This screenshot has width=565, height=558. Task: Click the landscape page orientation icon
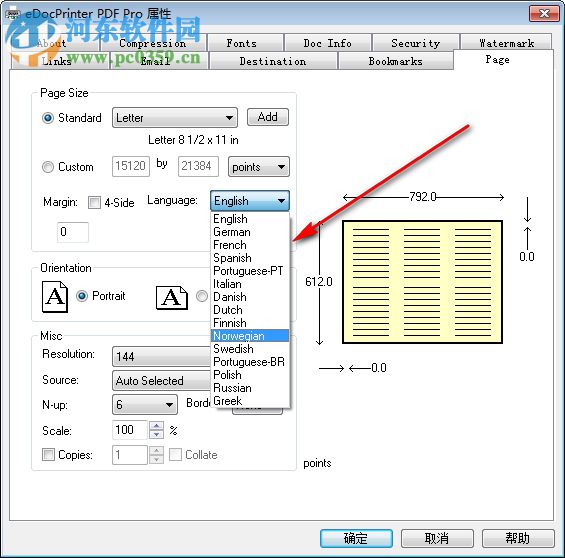point(172,298)
